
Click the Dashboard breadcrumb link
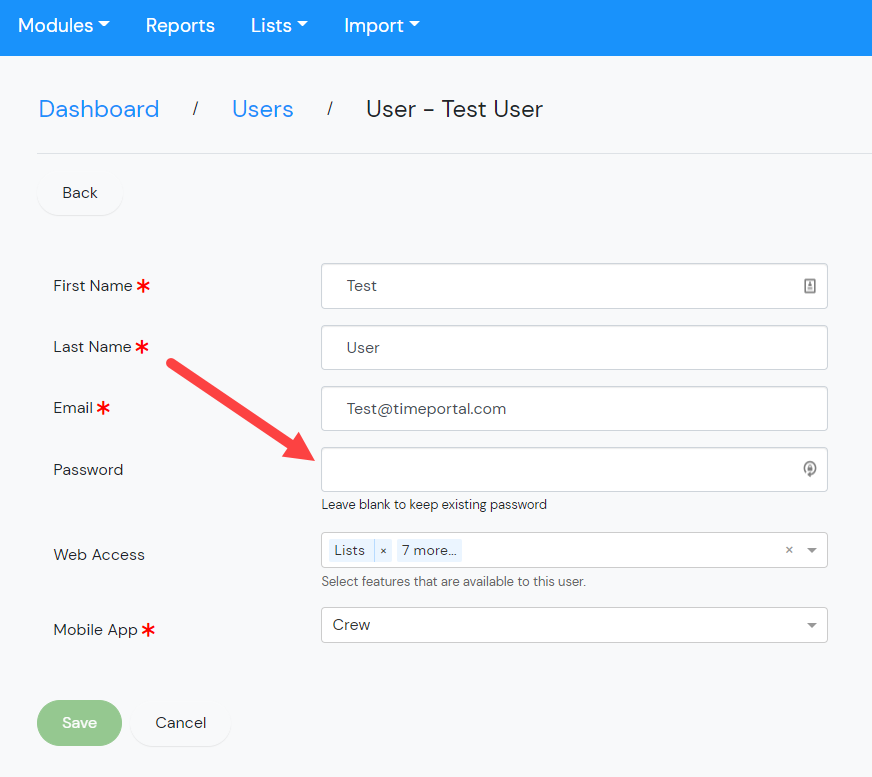click(99, 109)
